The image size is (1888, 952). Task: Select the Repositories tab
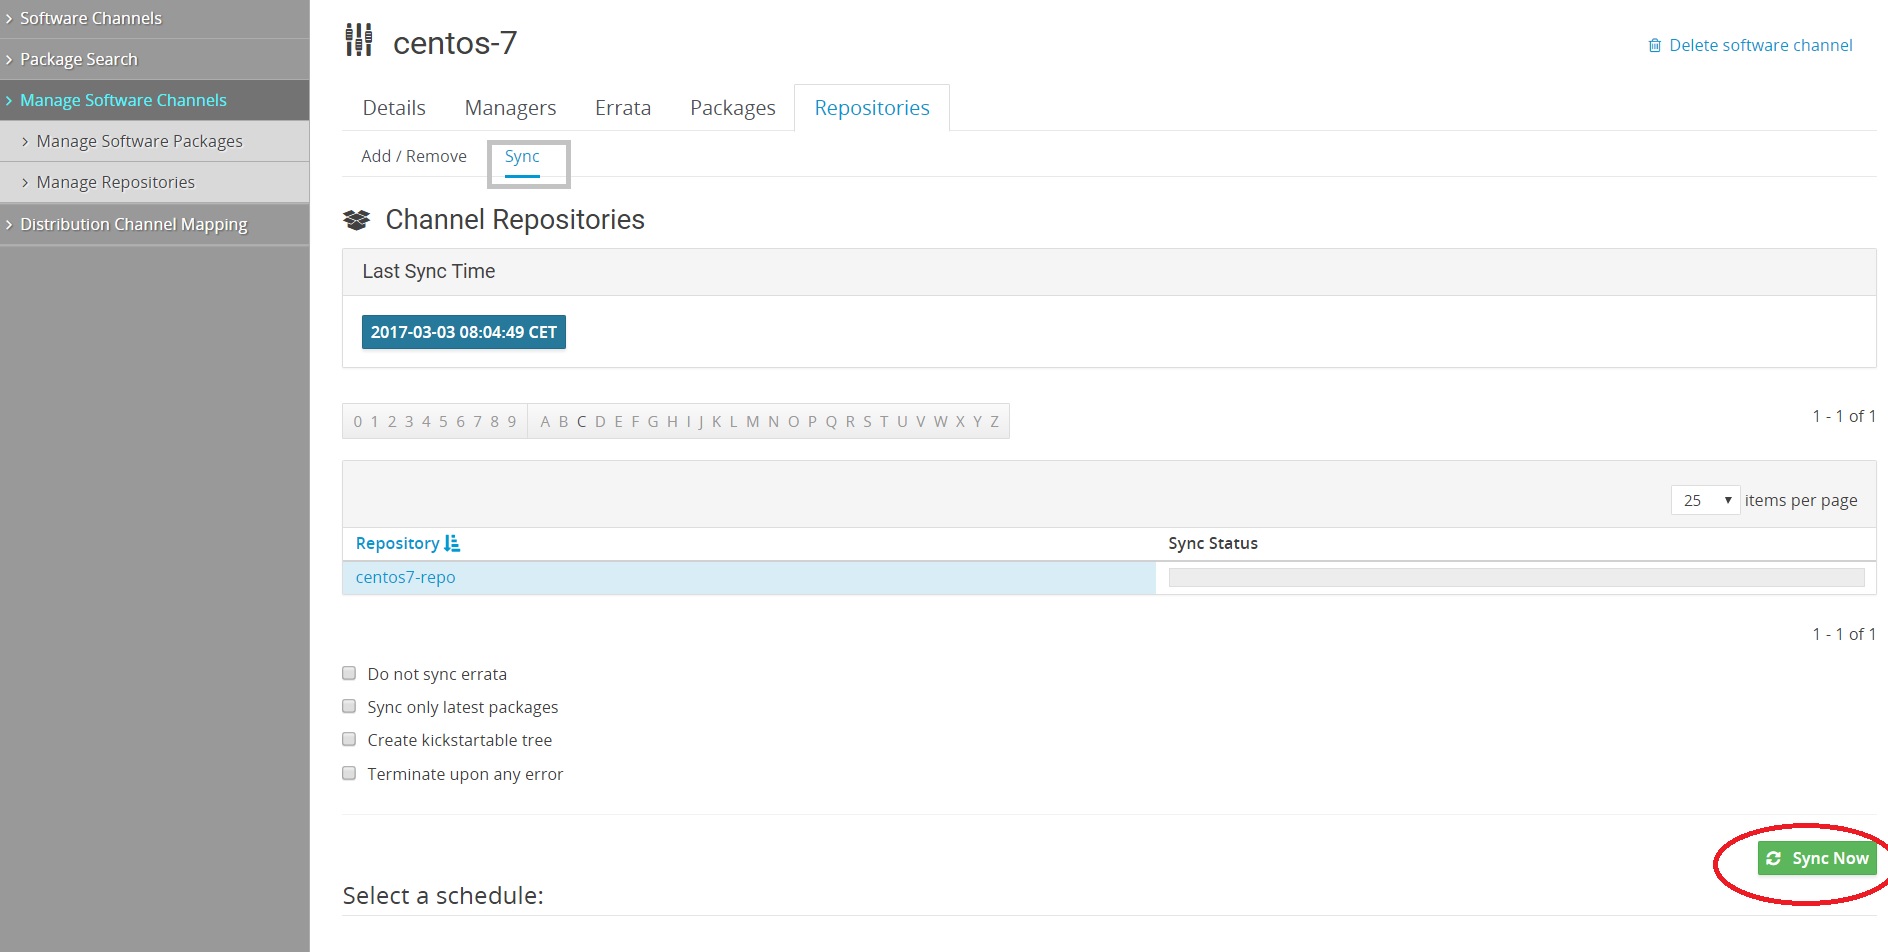coord(872,108)
